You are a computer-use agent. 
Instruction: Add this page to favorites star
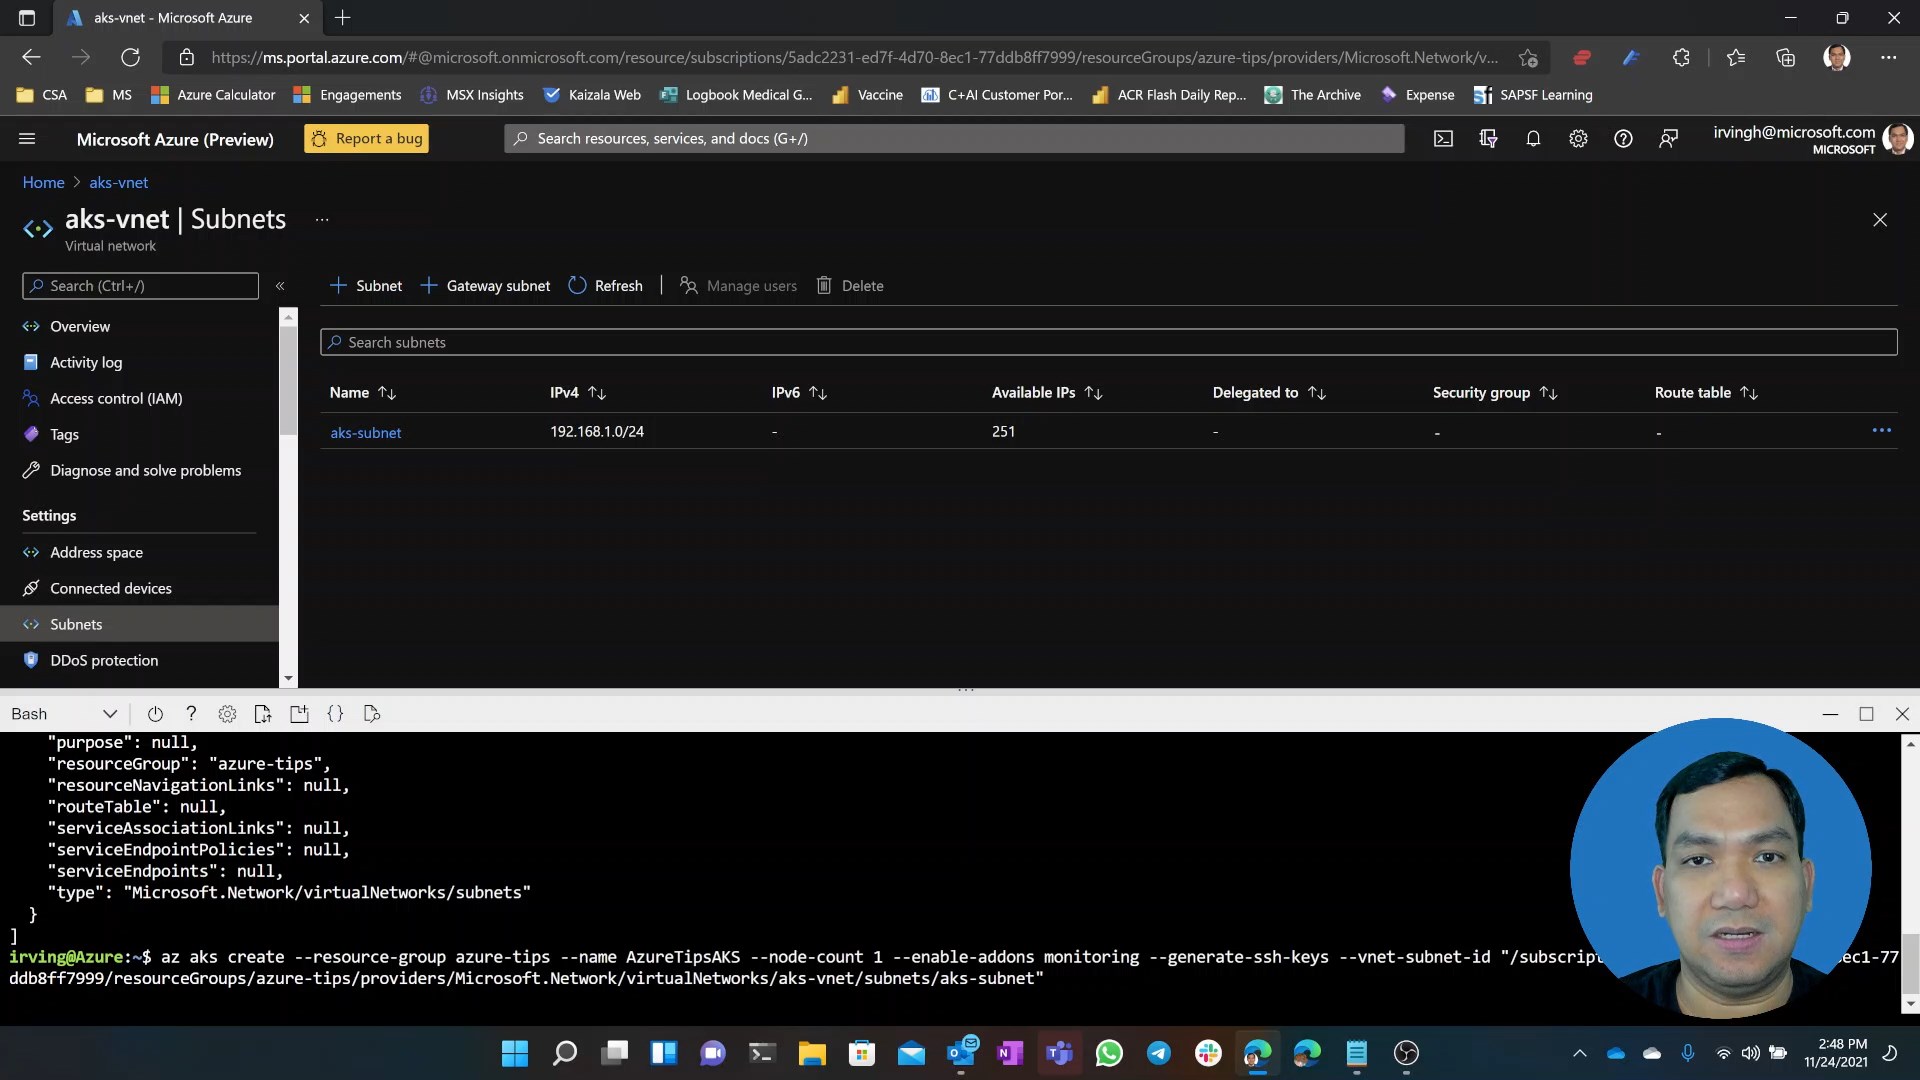pyautogui.click(x=1528, y=58)
